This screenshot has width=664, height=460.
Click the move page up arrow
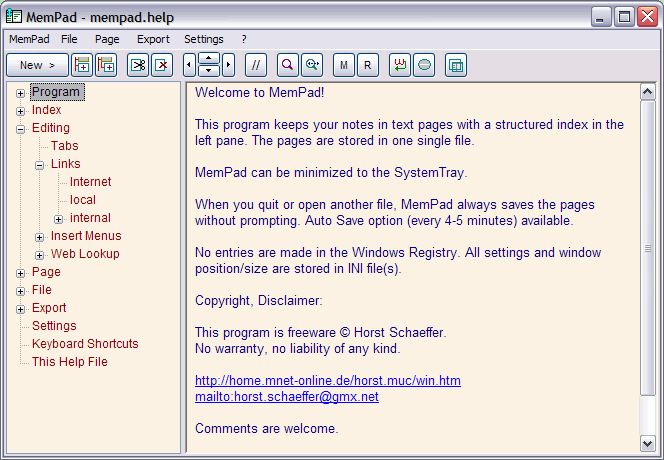(209, 58)
